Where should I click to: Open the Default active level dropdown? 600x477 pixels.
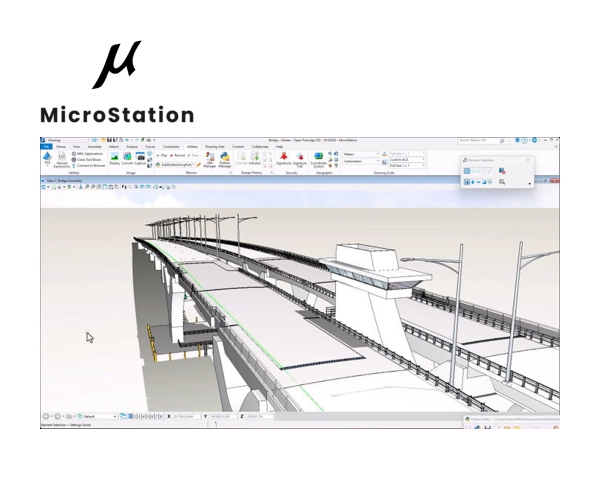point(97,416)
